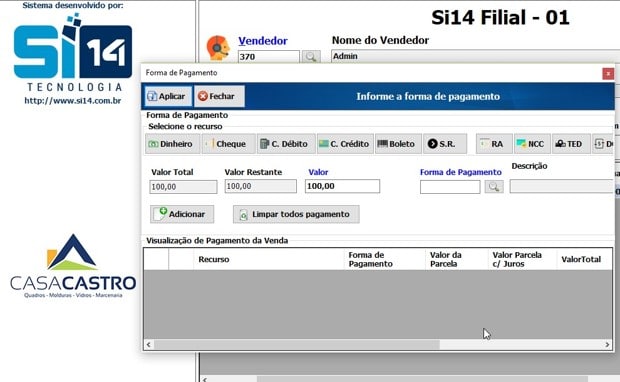The height and width of the screenshot is (382, 620).
Task: Click the Aplicar button
Action: tap(168, 96)
